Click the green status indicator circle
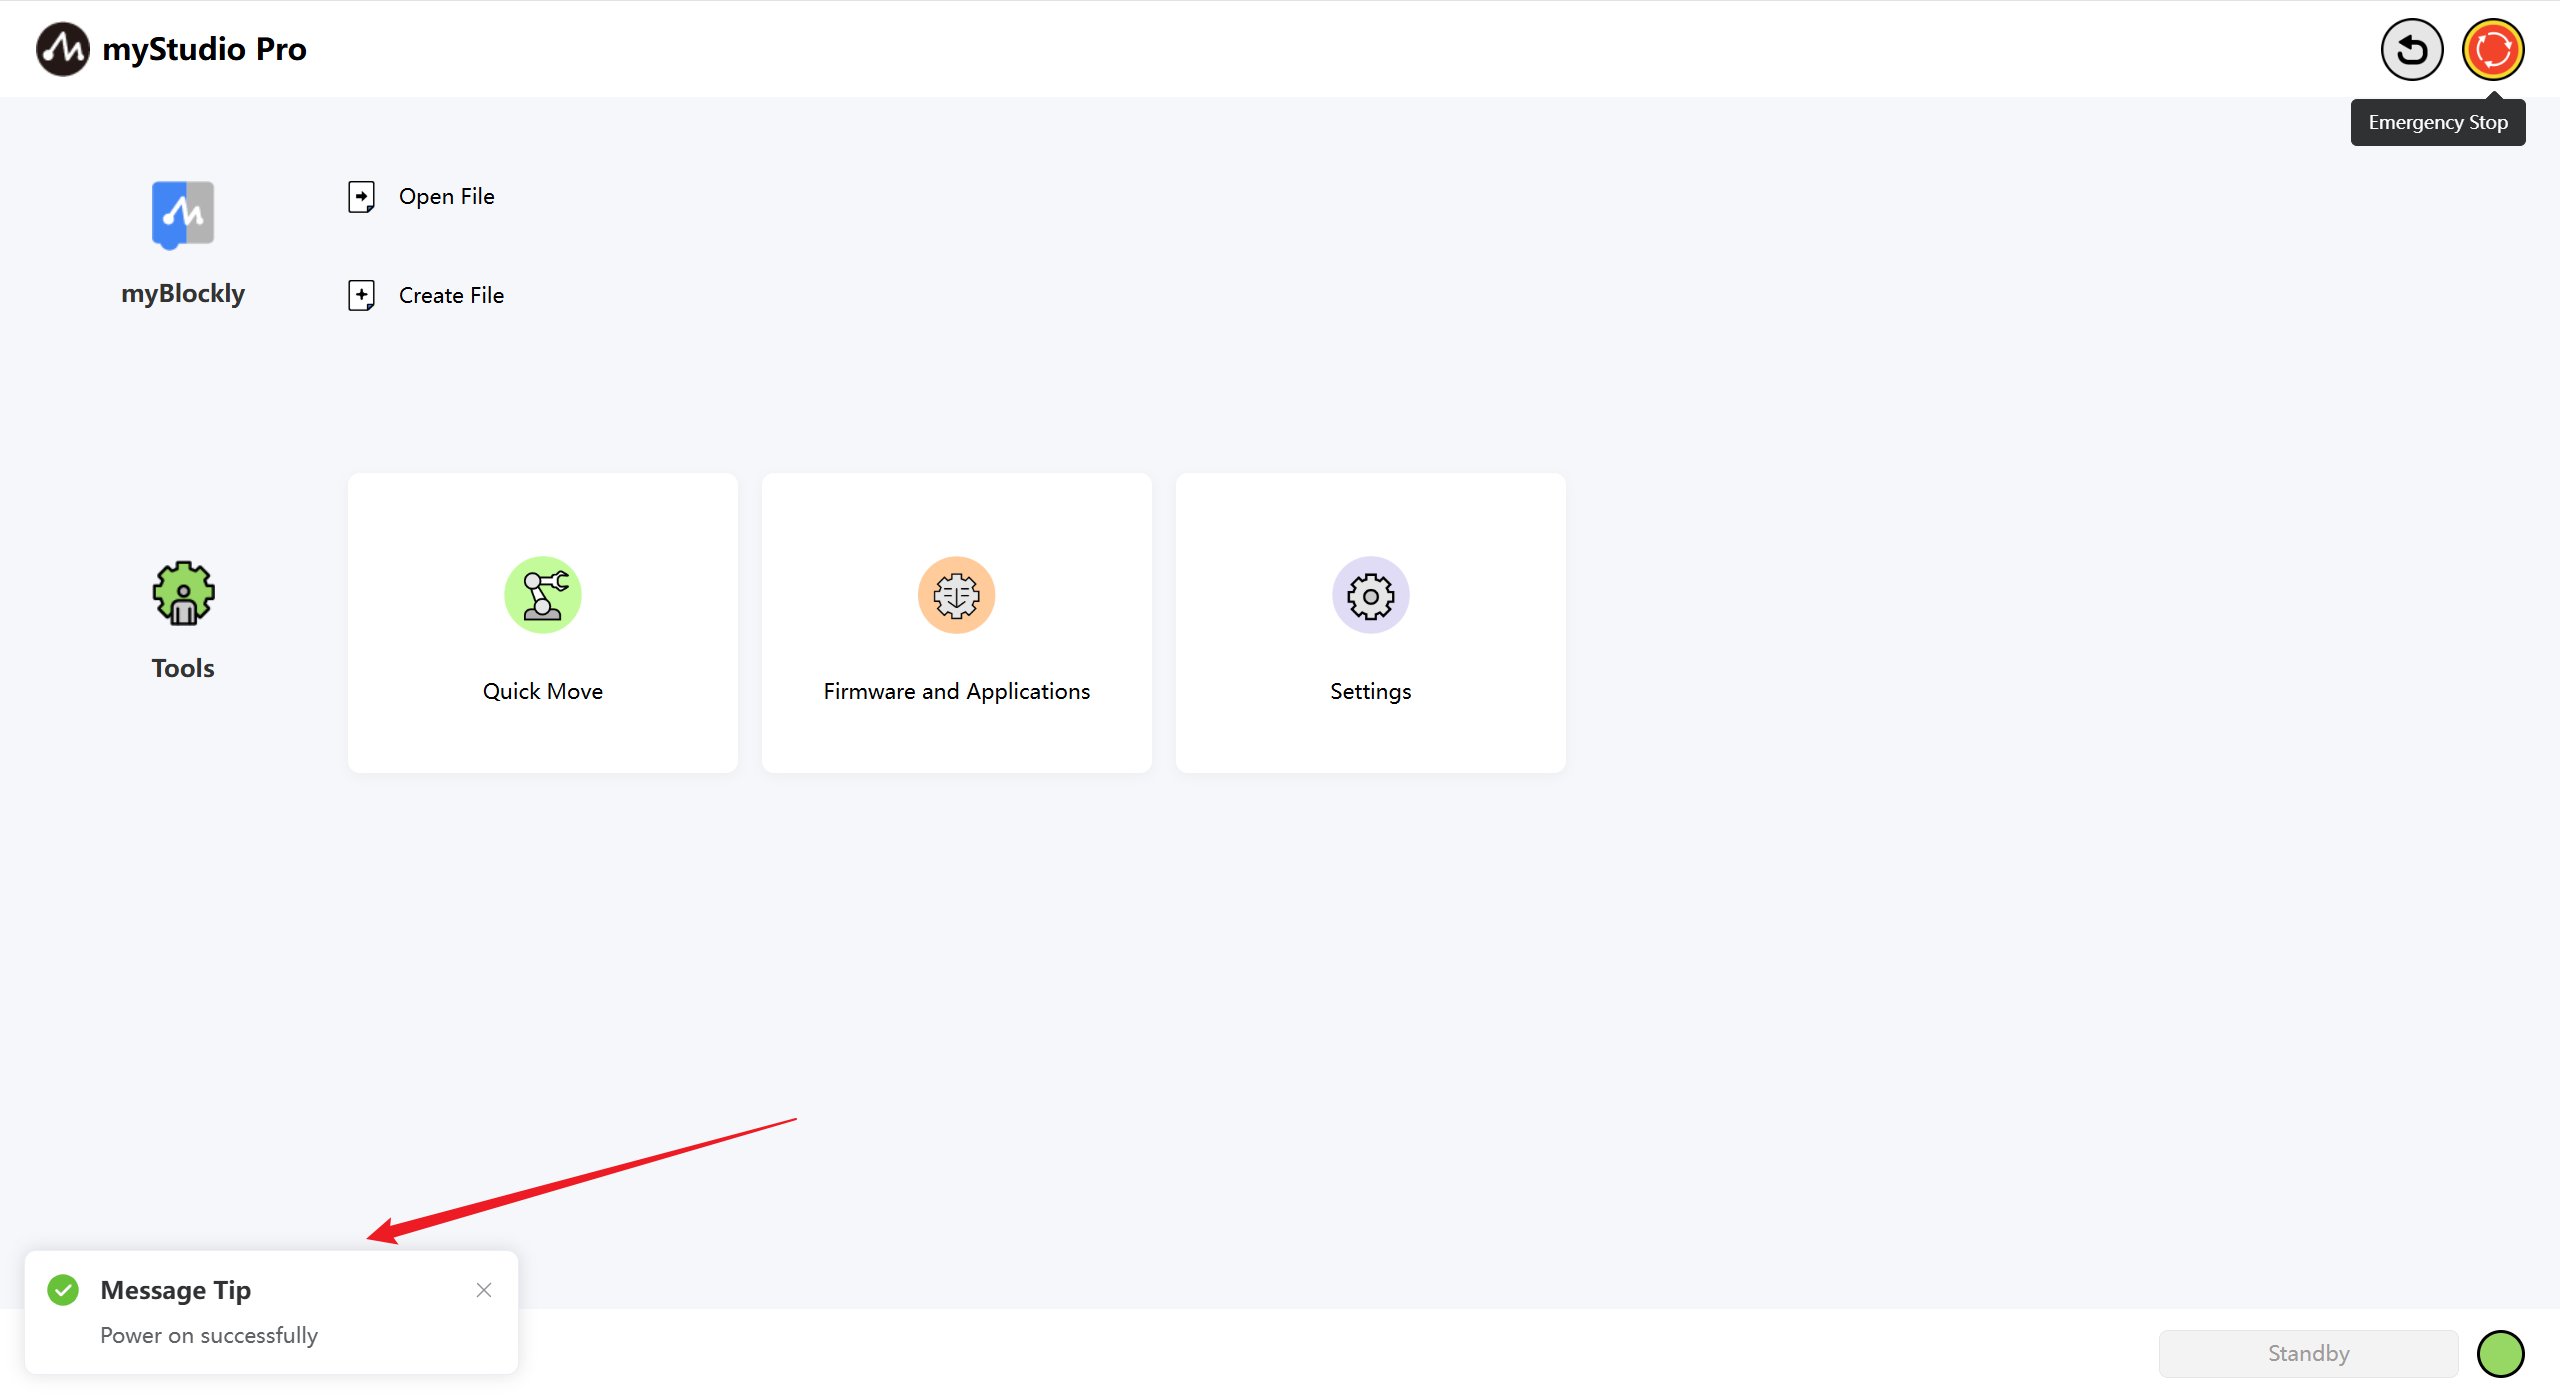The width and height of the screenshot is (2560, 1398). (2500, 1354)
